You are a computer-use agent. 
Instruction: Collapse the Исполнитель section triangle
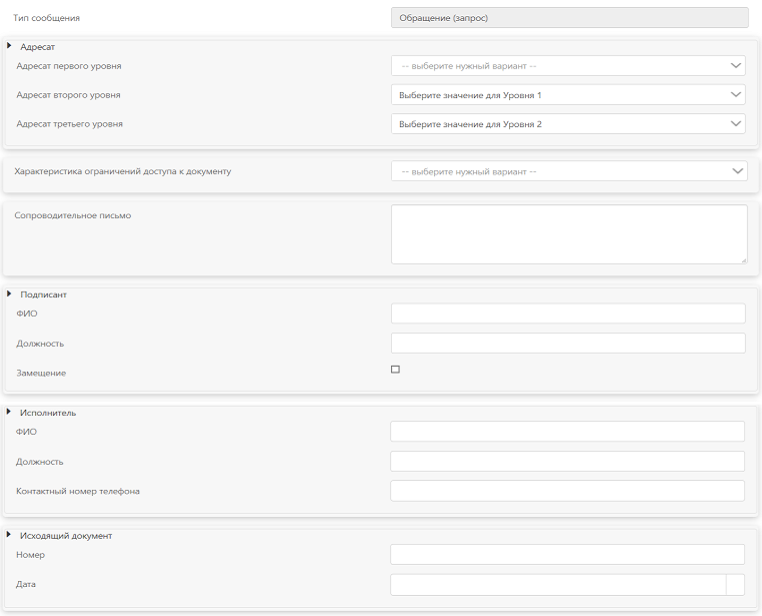click(10, 412)
